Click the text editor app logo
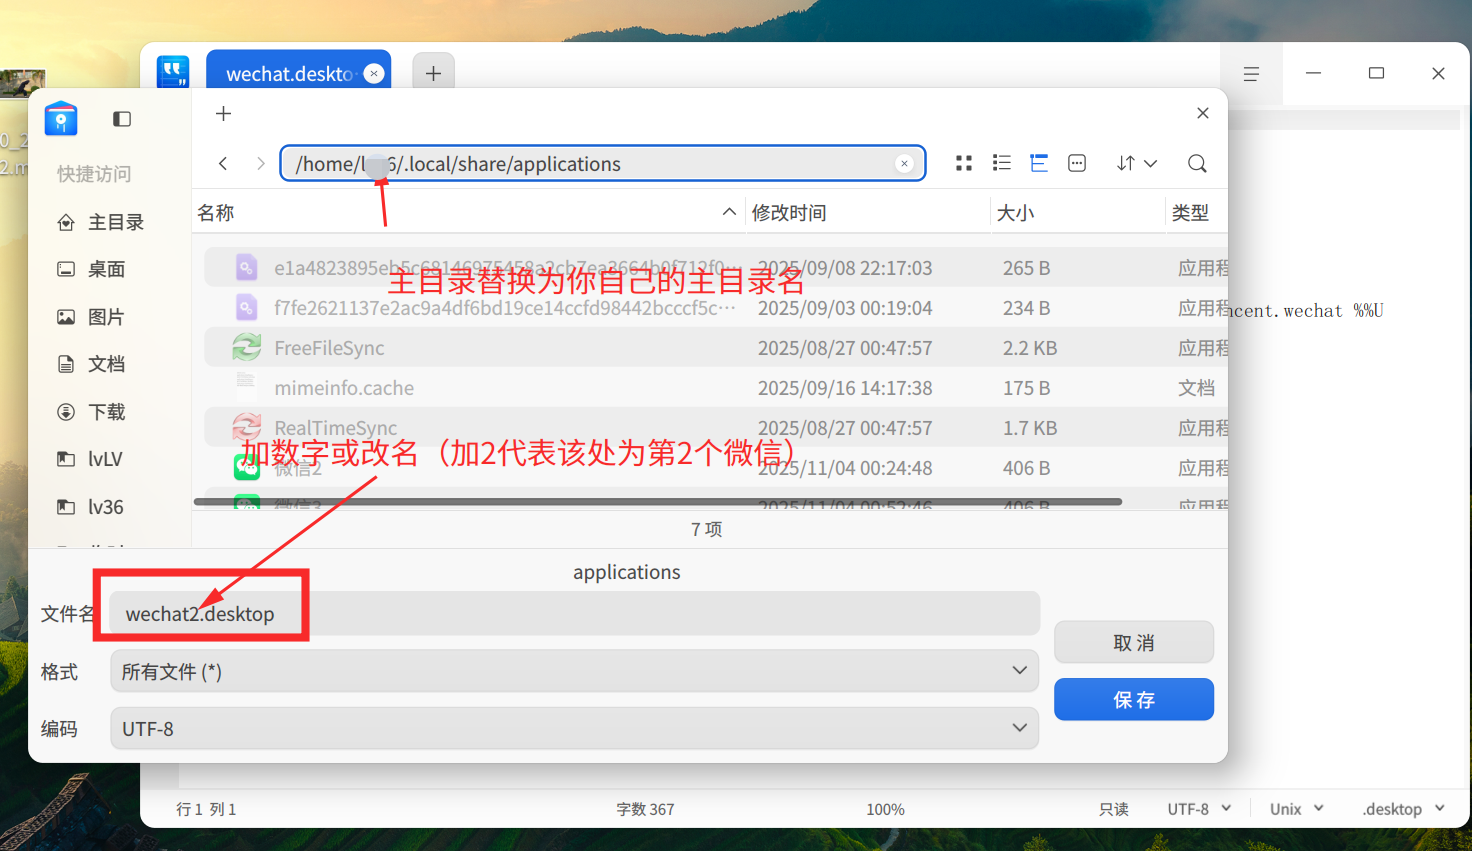This screenshot has height=851, width=1472. (x=173, y=71)
